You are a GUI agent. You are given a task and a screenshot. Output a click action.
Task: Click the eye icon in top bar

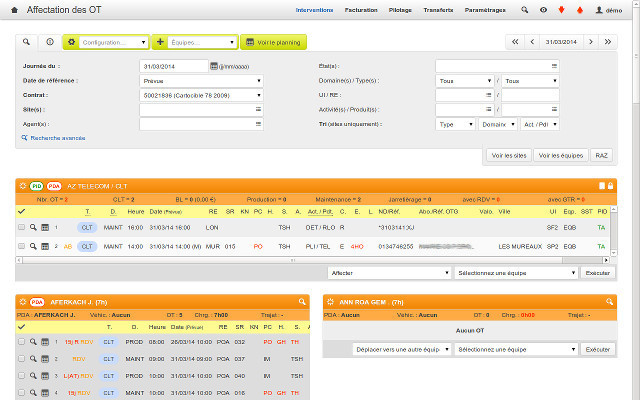click(x=543, y=10)
